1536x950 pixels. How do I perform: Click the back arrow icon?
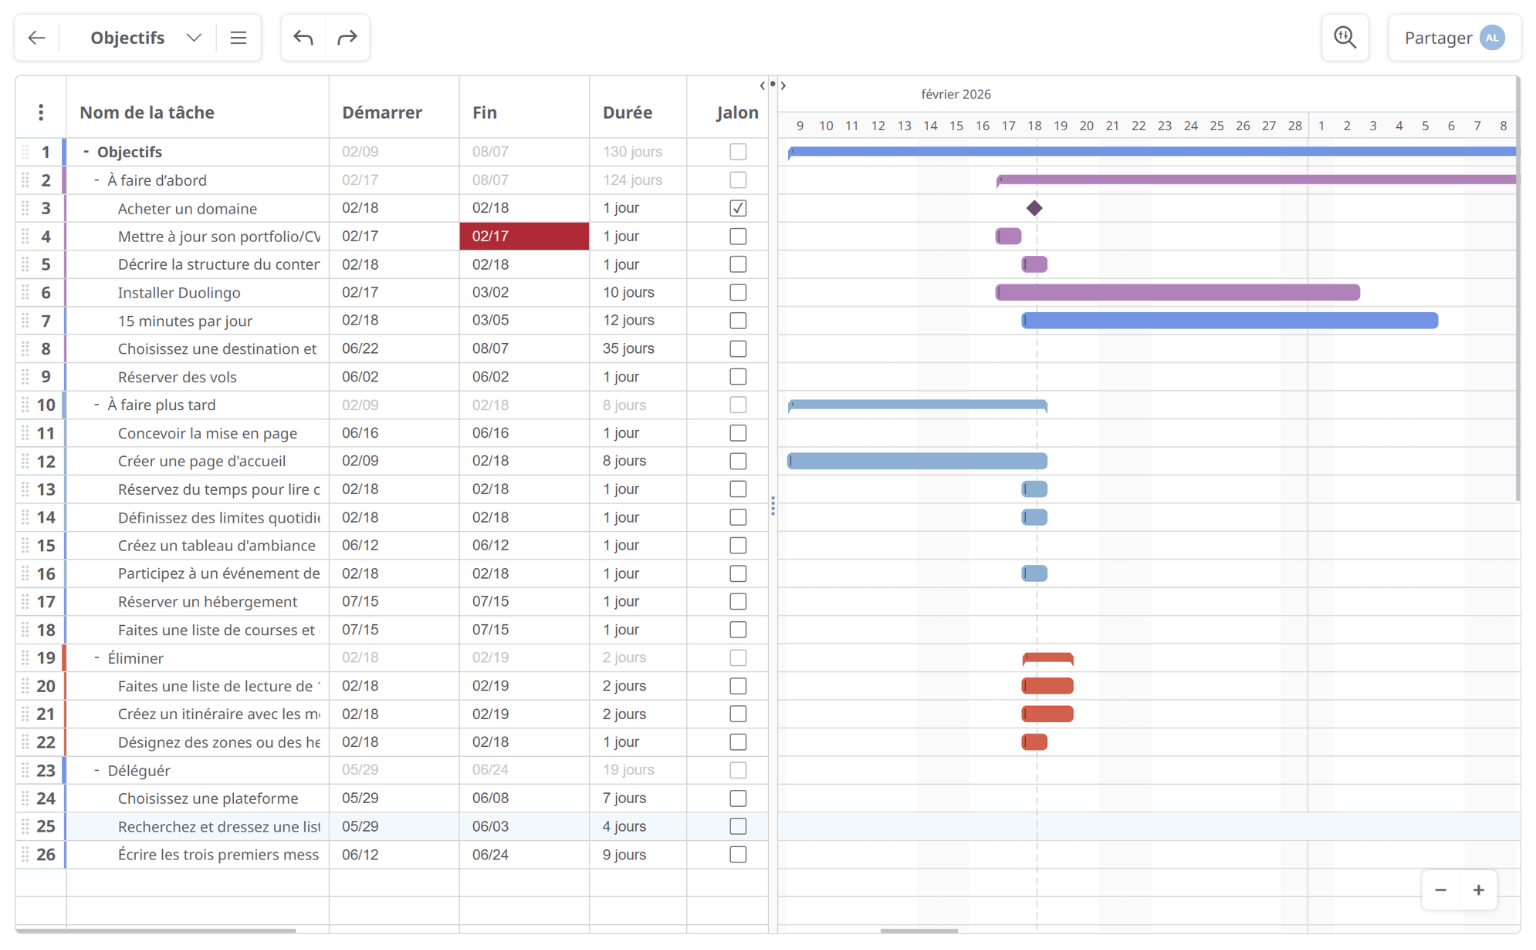pyautogui.click(x=37, y=37)
